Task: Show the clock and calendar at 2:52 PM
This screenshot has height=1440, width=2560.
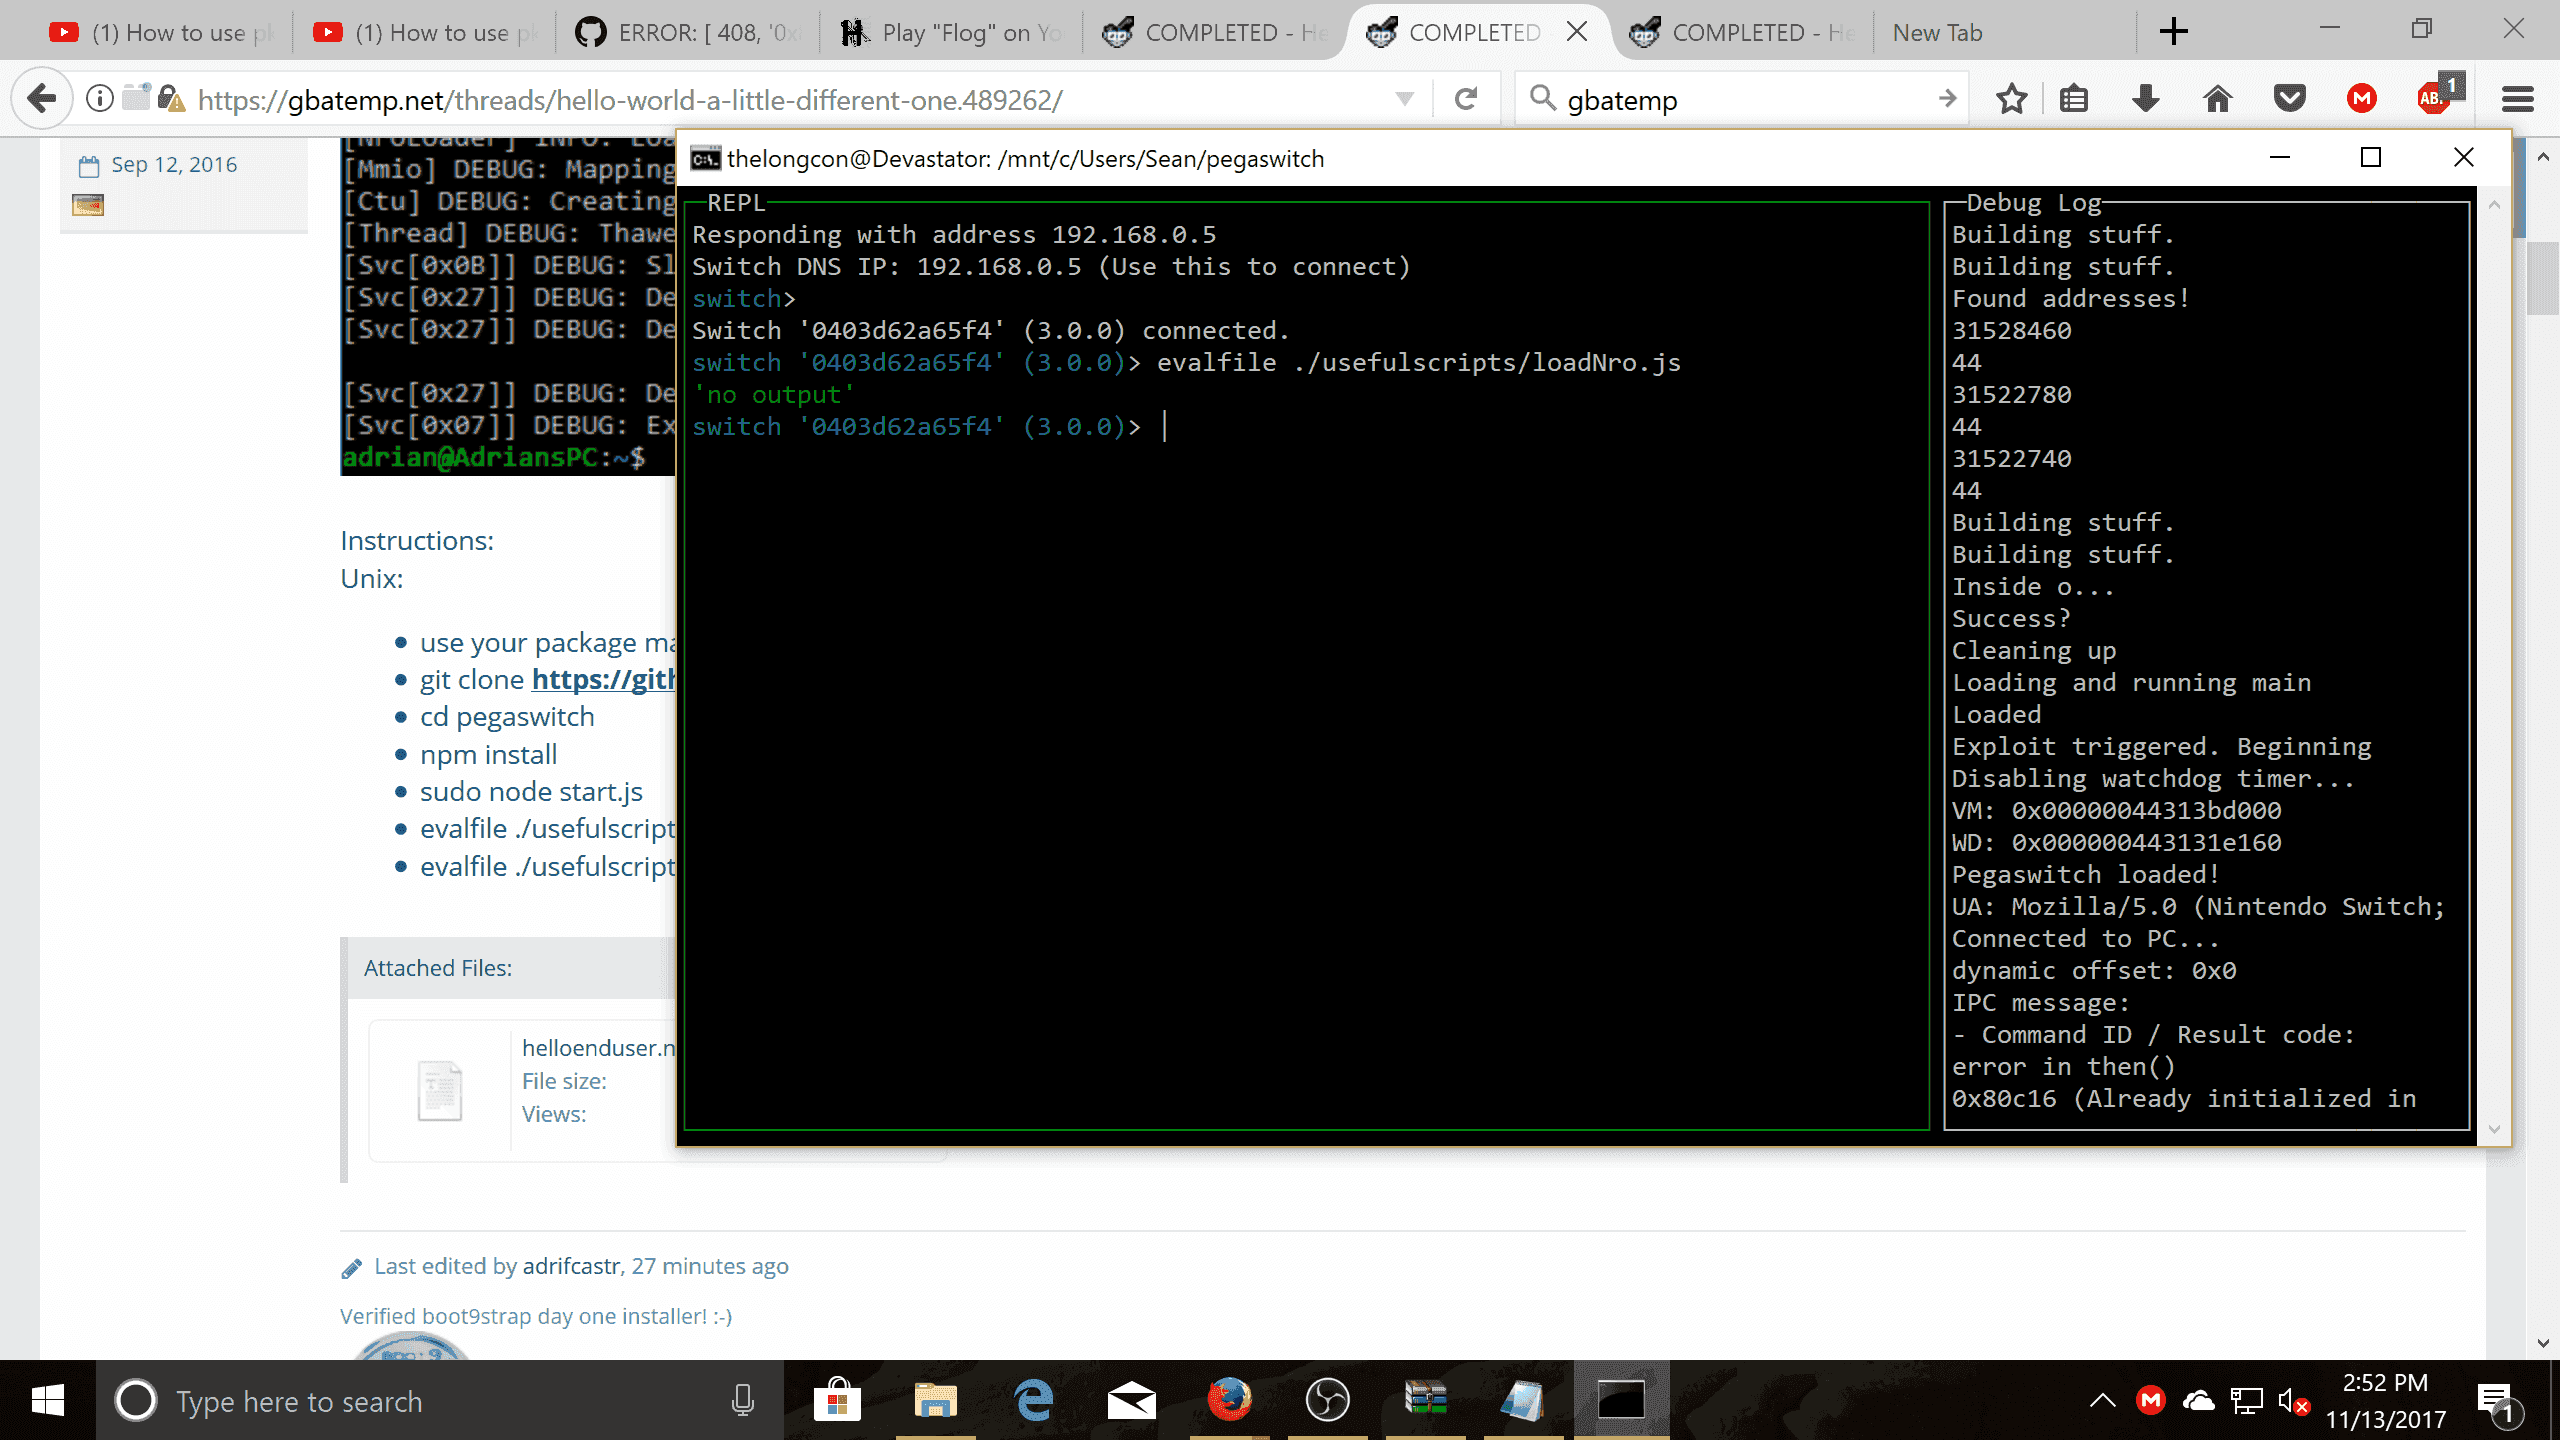Action: point(2385,1400)
